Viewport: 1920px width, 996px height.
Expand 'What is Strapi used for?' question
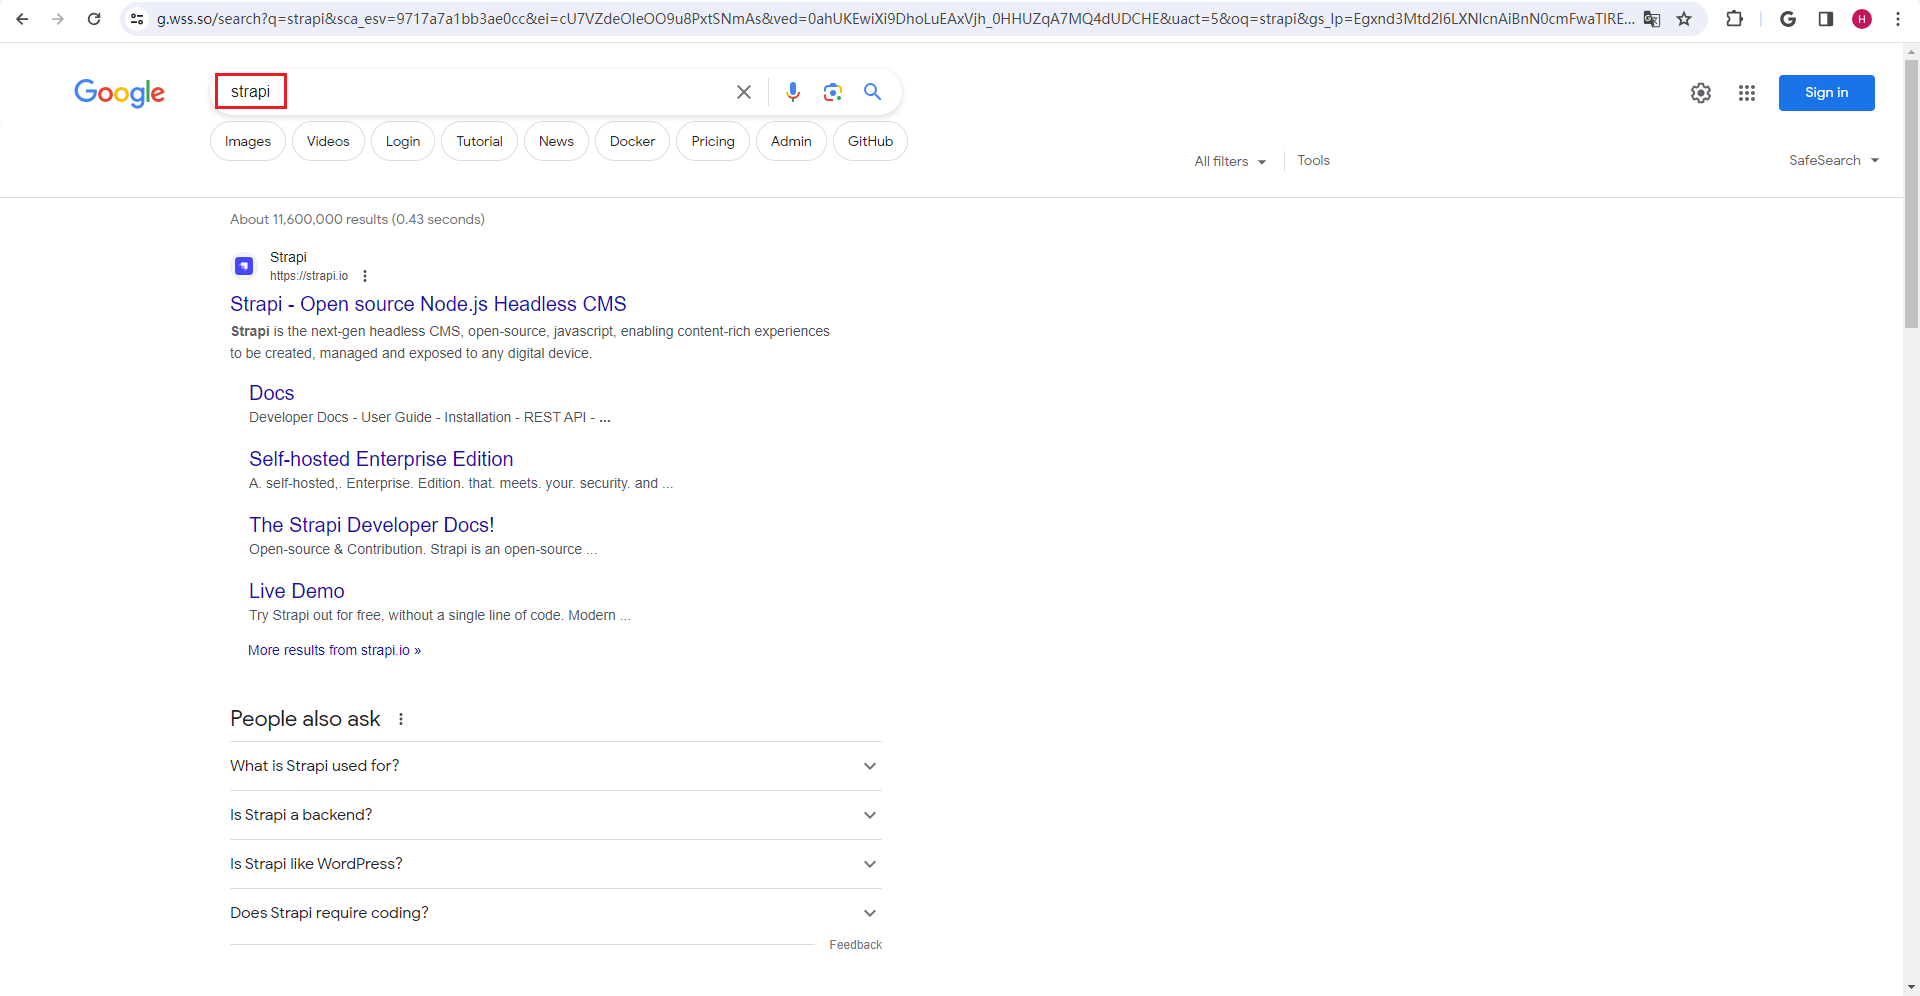pyautogui.click(x=555, y=766)
